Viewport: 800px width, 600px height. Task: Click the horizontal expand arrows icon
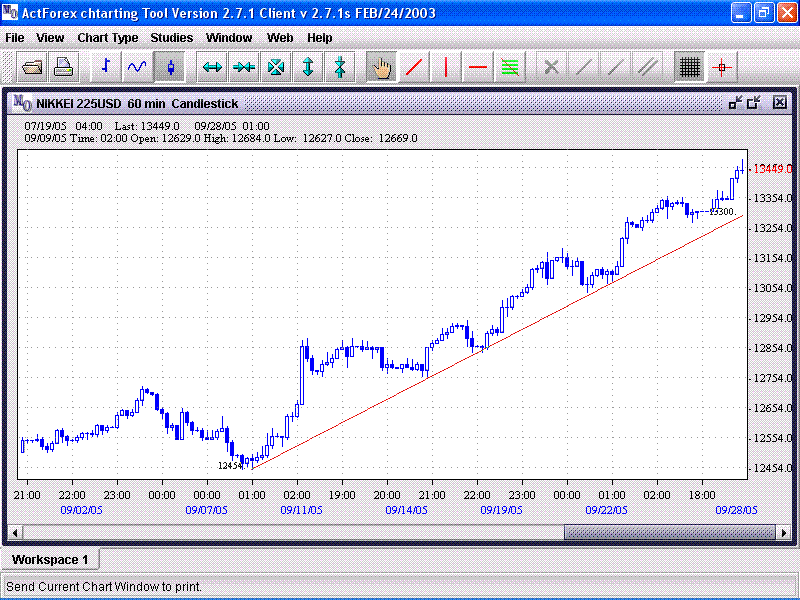point(212,68)
